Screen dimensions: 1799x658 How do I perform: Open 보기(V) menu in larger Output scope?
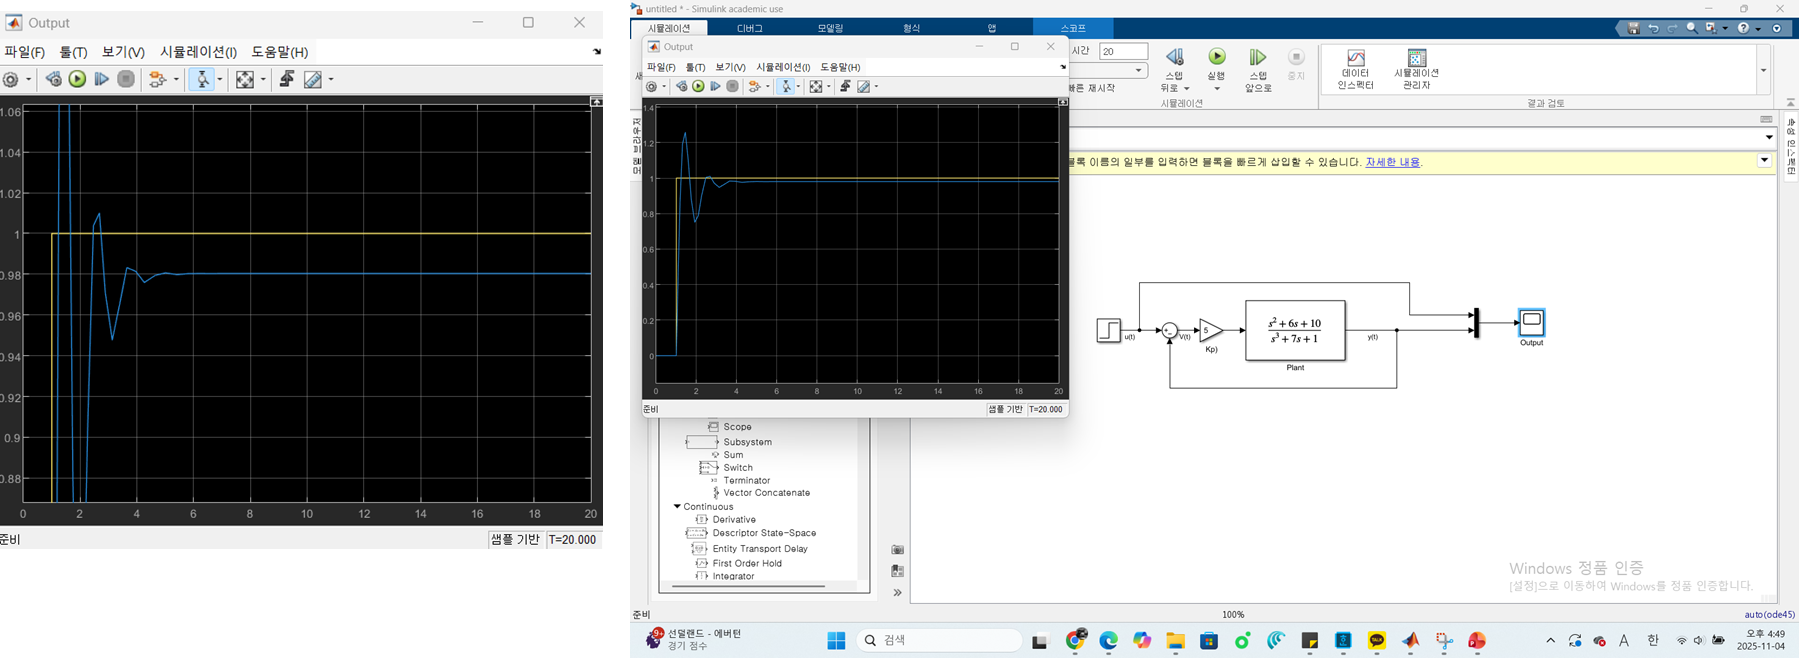[123, 52]
